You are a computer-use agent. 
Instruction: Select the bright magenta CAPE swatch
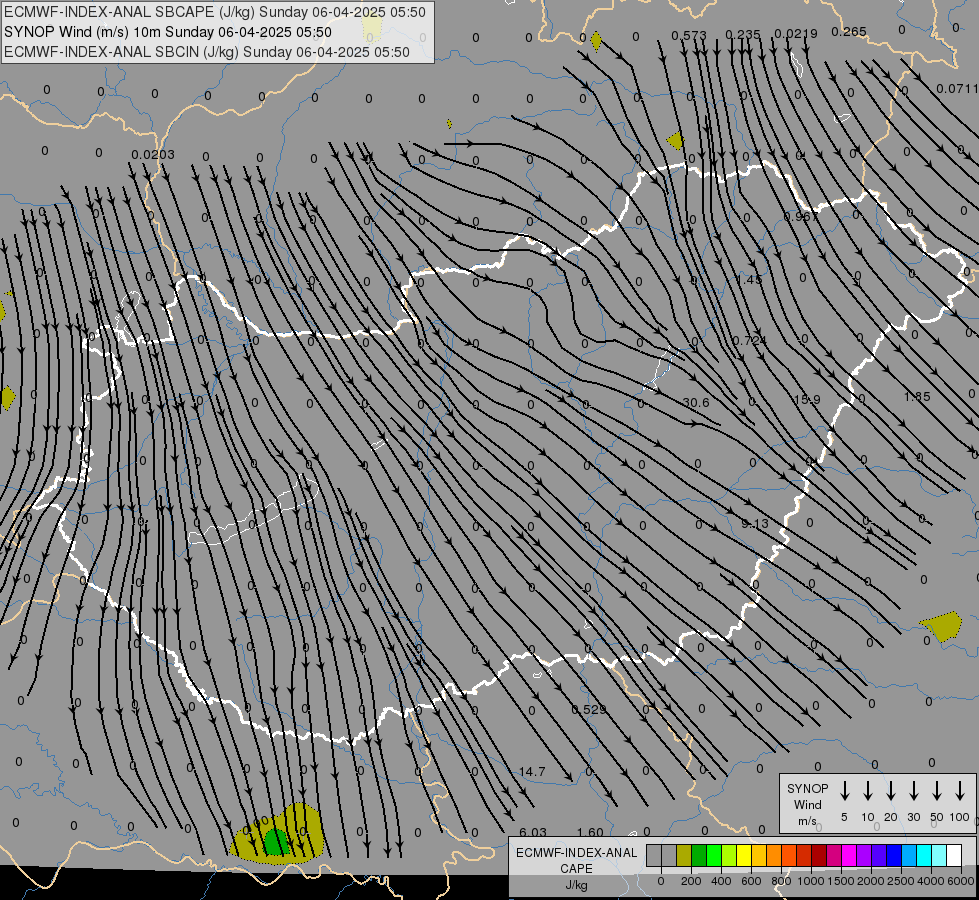coord(849,856)
